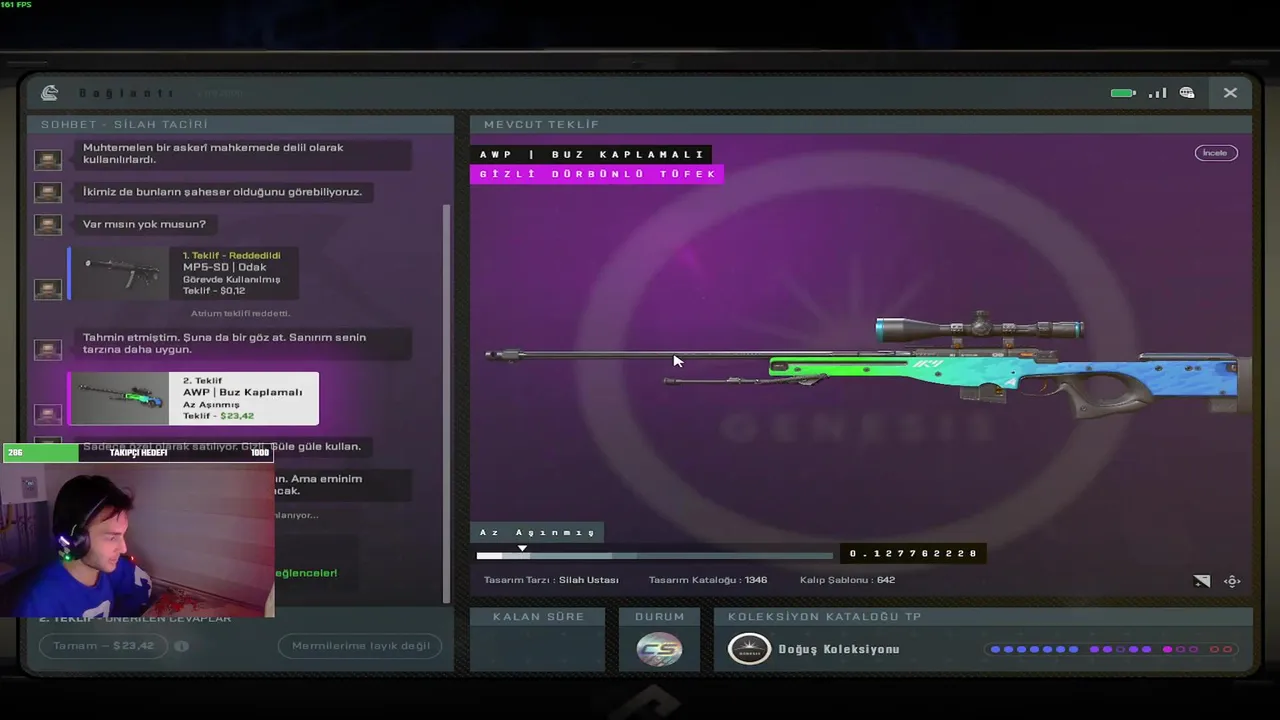Click the screenshot-mode icon below weapon preview
Image resolution: width=1280 pixels, height=720 pixels.
pyautogui.click(x=1202, y=581)
